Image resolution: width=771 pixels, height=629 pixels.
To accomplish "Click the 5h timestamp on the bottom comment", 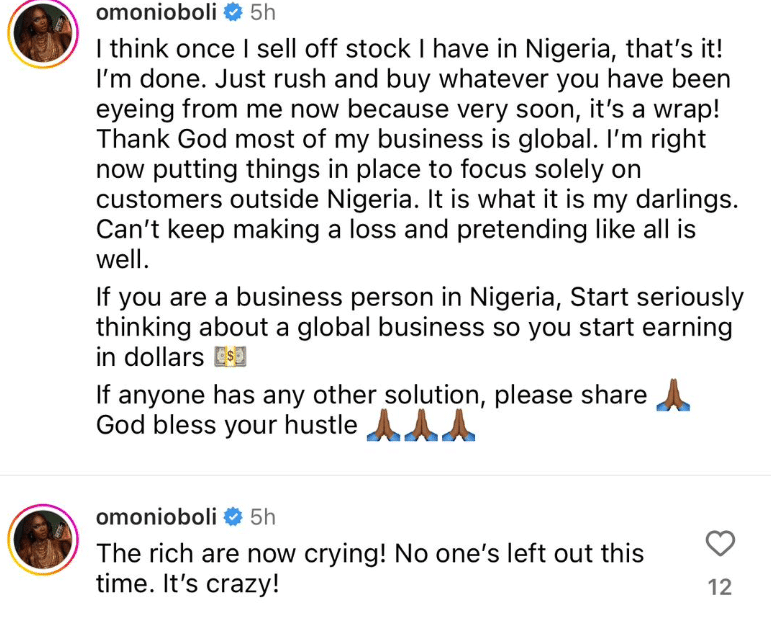I will point(262,518).
